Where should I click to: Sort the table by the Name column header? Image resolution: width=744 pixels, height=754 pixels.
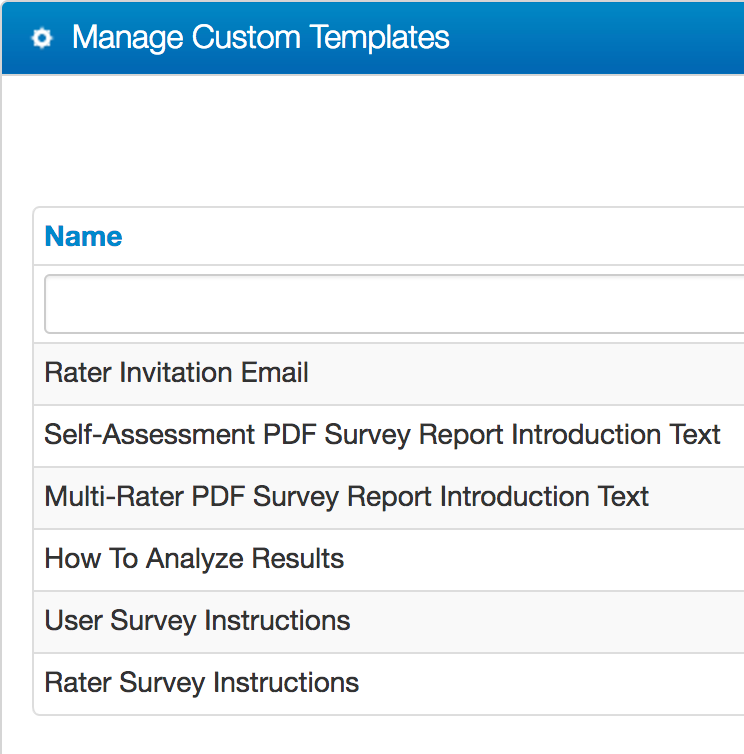coord(83,236)
